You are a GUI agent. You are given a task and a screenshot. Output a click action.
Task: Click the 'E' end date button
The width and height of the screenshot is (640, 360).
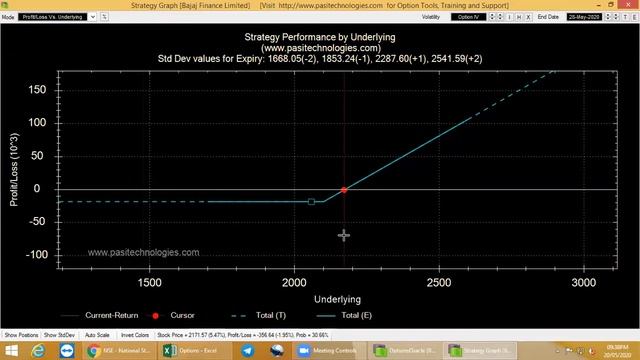click(635, 17)
